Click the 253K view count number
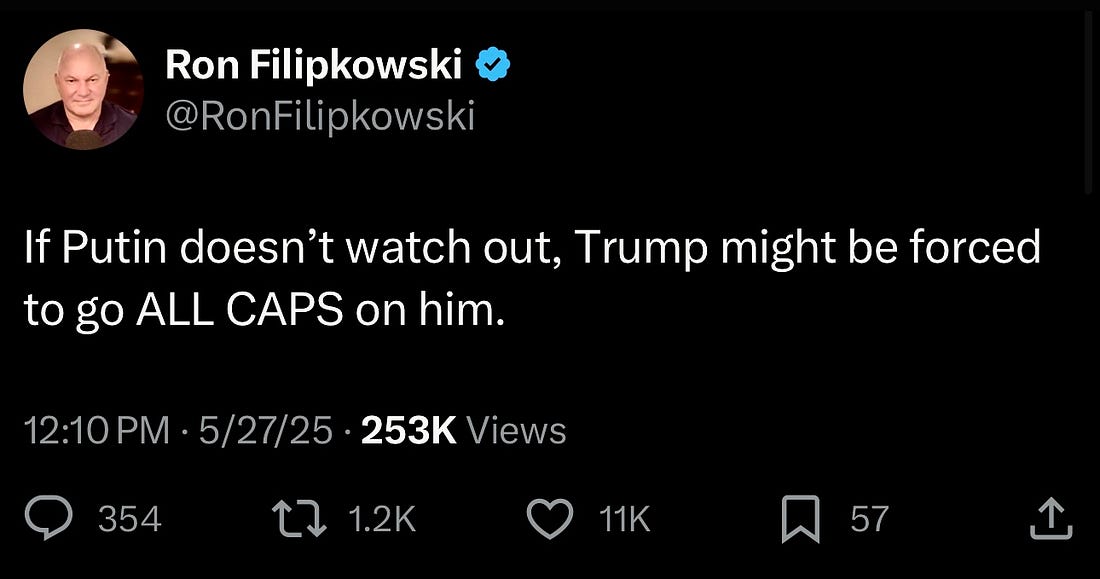 (x=408, y=431)
